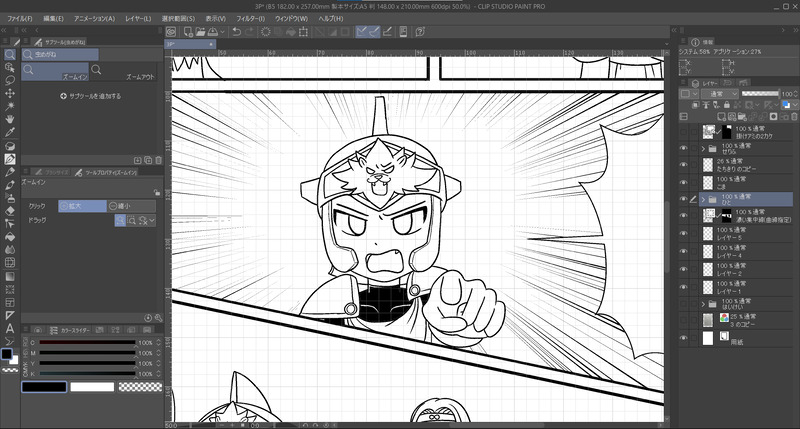The image size is (800, 429).
Task: Select the Fill bucket tool
Action: tap(10, 237)
